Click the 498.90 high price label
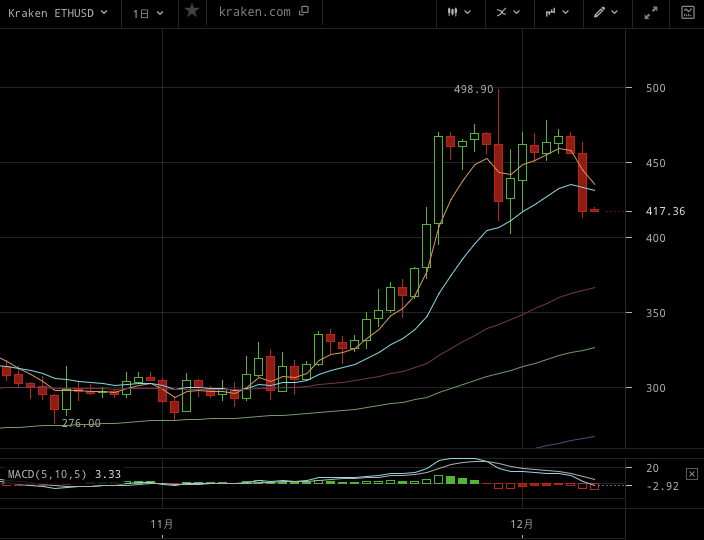 [x=473, y=89]
